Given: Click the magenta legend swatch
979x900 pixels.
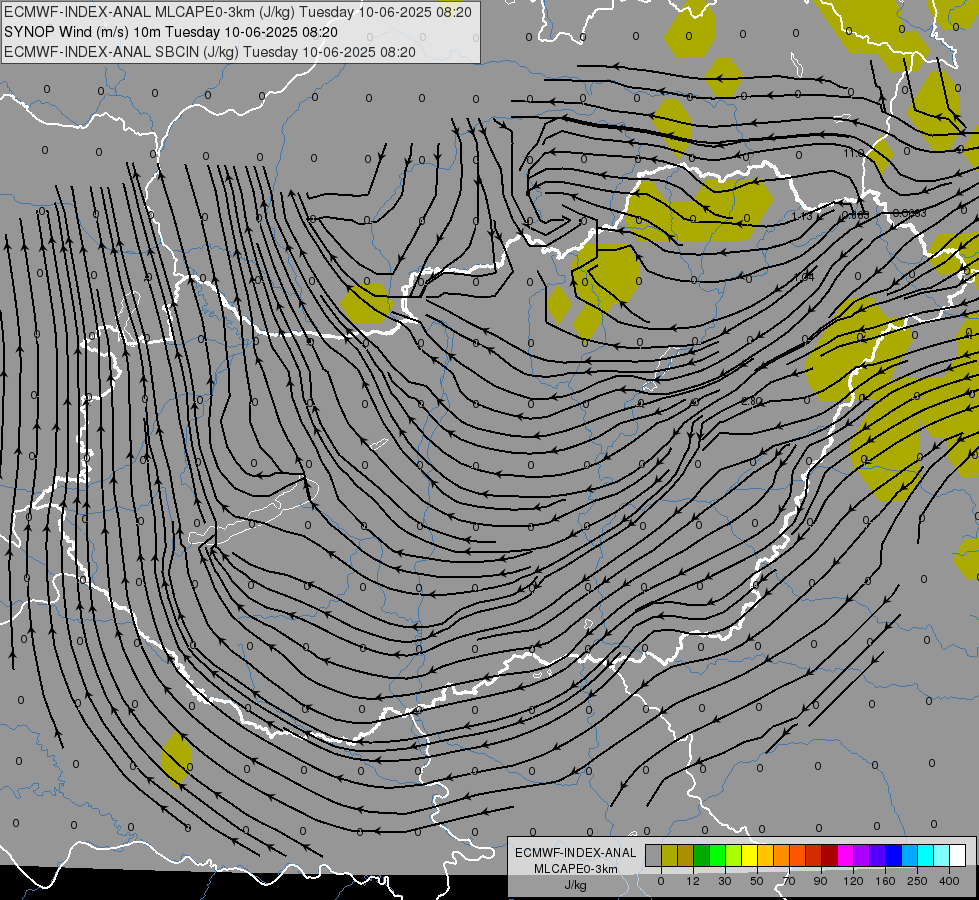Looking at the screenshot, I should (846, 855).
